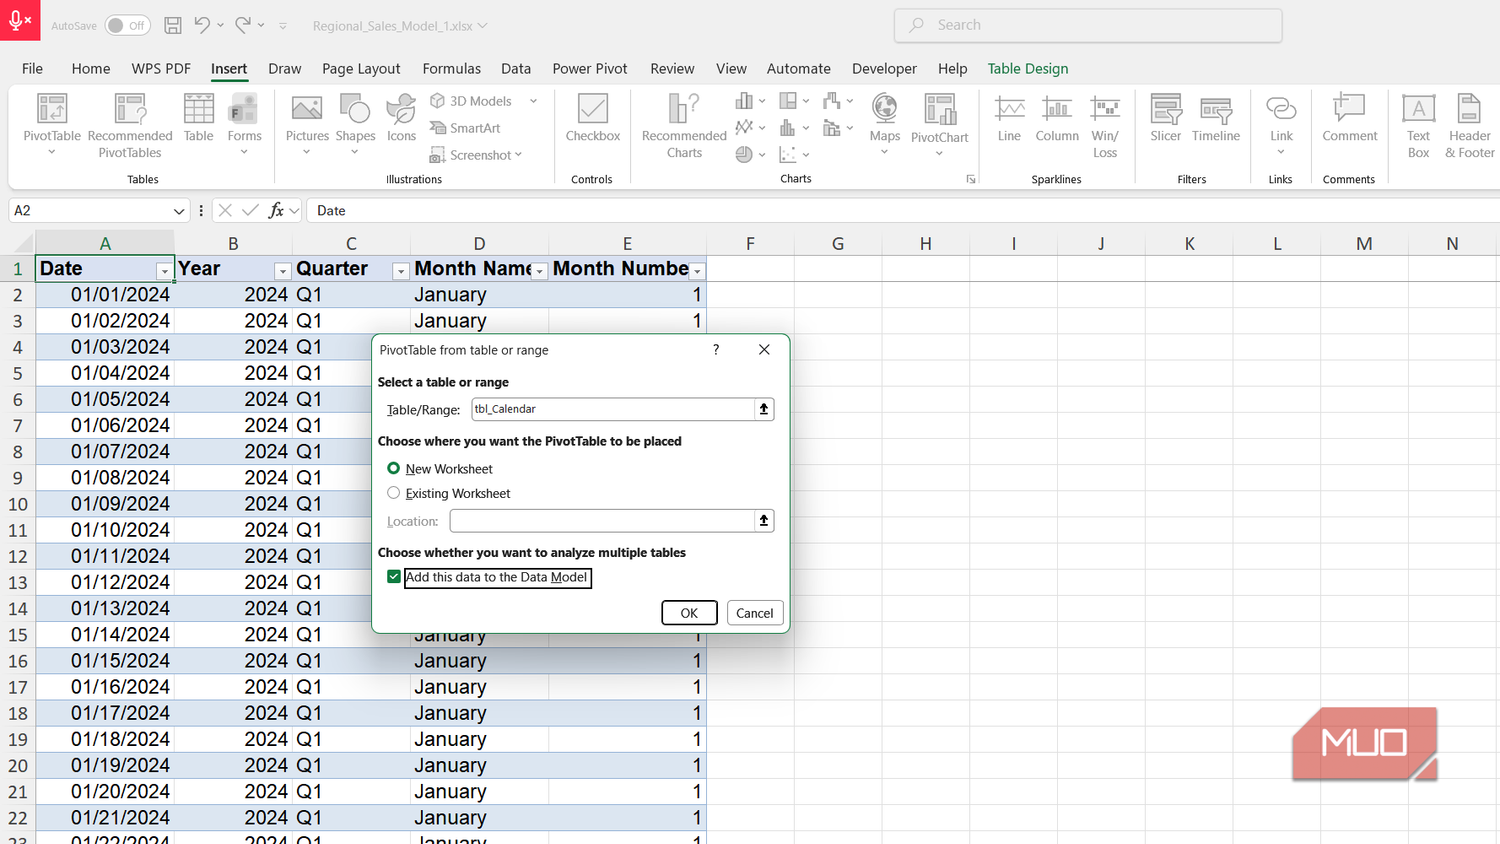
Task: Click the Insert Function fx icon
Action: (276, 210)
